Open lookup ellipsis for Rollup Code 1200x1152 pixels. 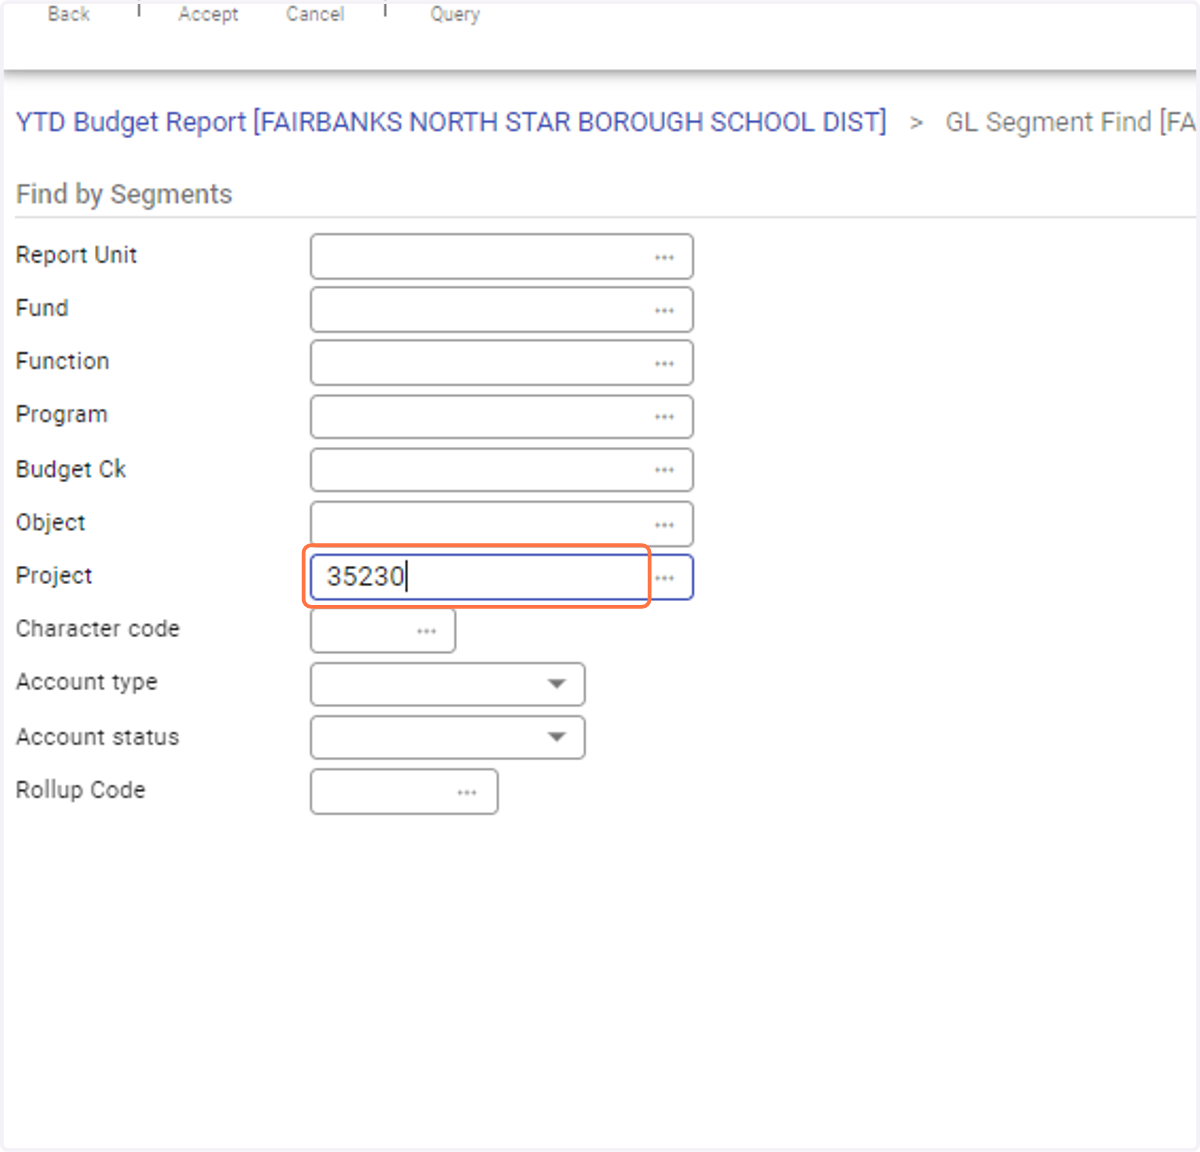point(467,792)
